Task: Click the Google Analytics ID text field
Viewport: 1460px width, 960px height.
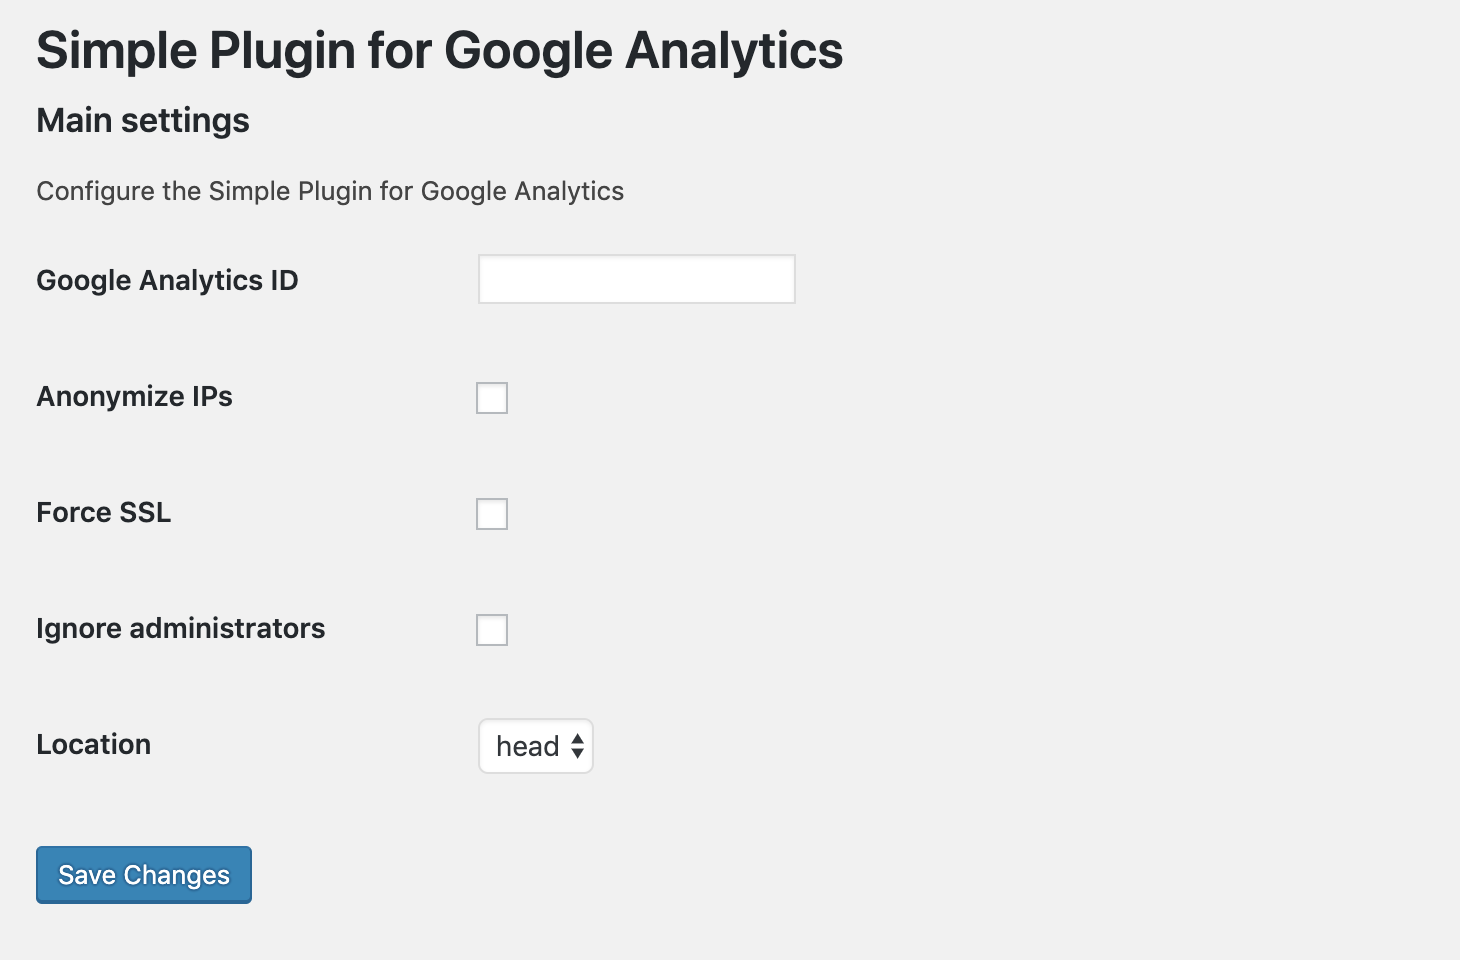Action: pos(636,279)
